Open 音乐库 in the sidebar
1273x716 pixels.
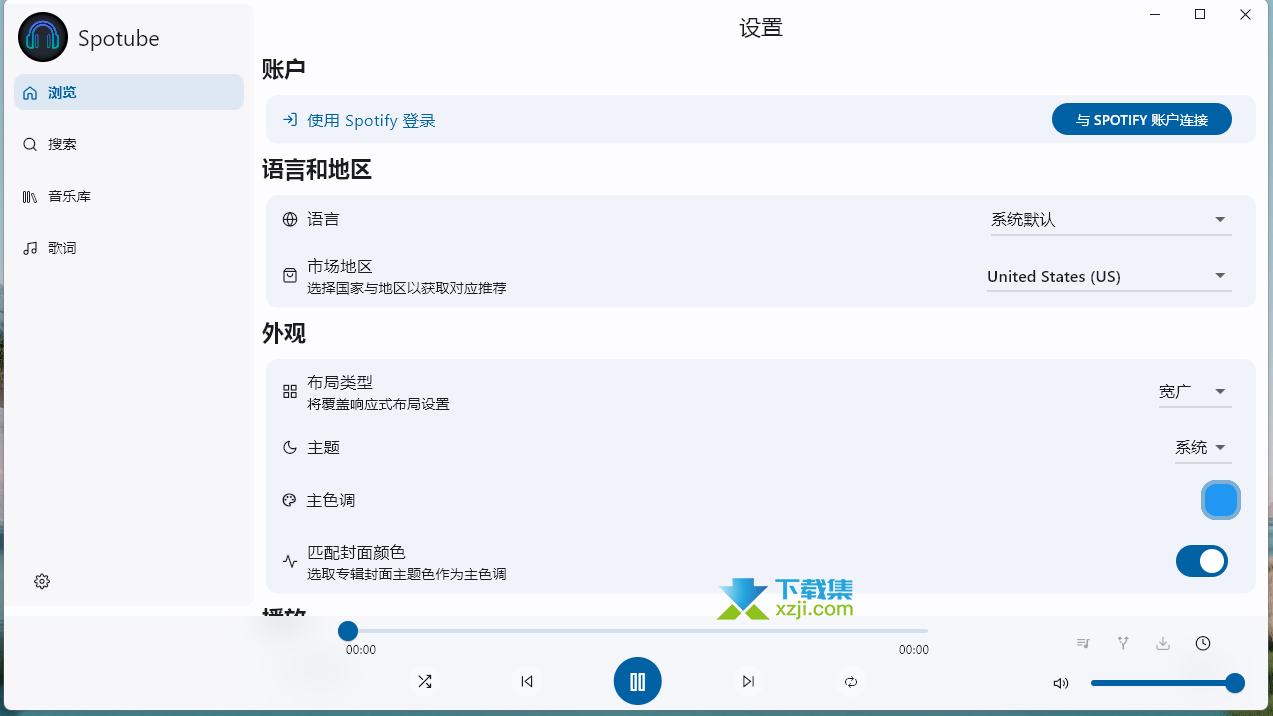(x=129, y=196)
